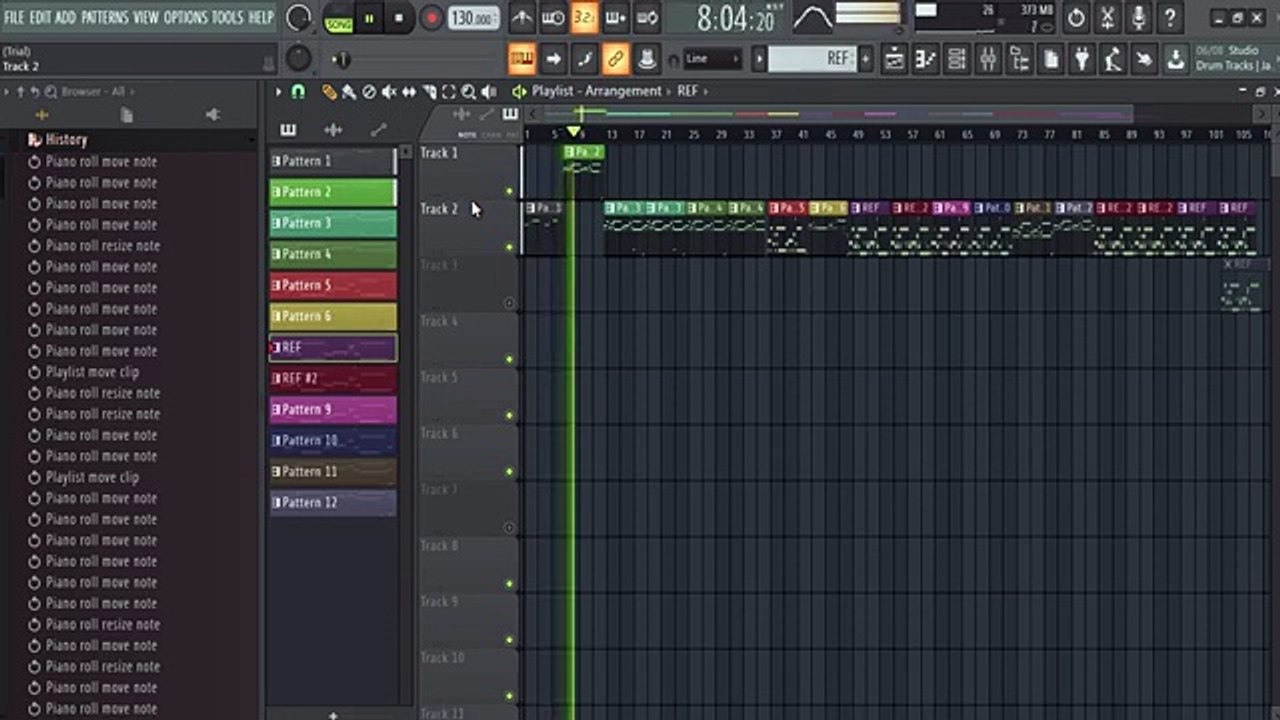Toggle the 3-2-1 countdown before recording
Screen dimensions: 1280x720
click(584, 17)
